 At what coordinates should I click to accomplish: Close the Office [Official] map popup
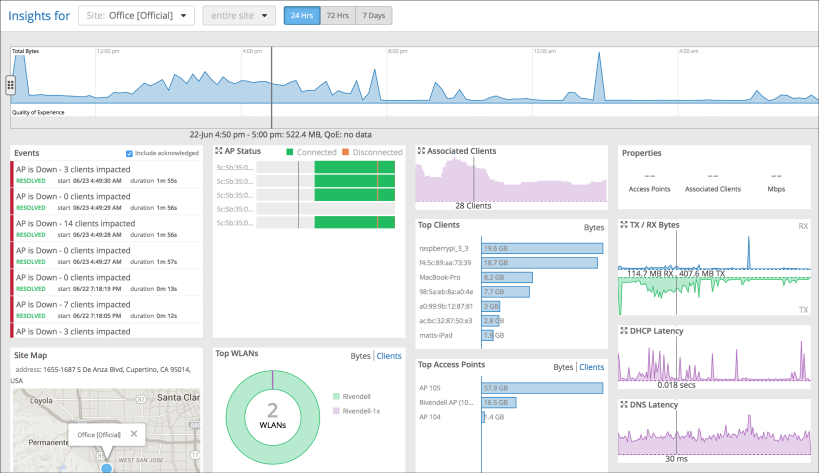134,433
